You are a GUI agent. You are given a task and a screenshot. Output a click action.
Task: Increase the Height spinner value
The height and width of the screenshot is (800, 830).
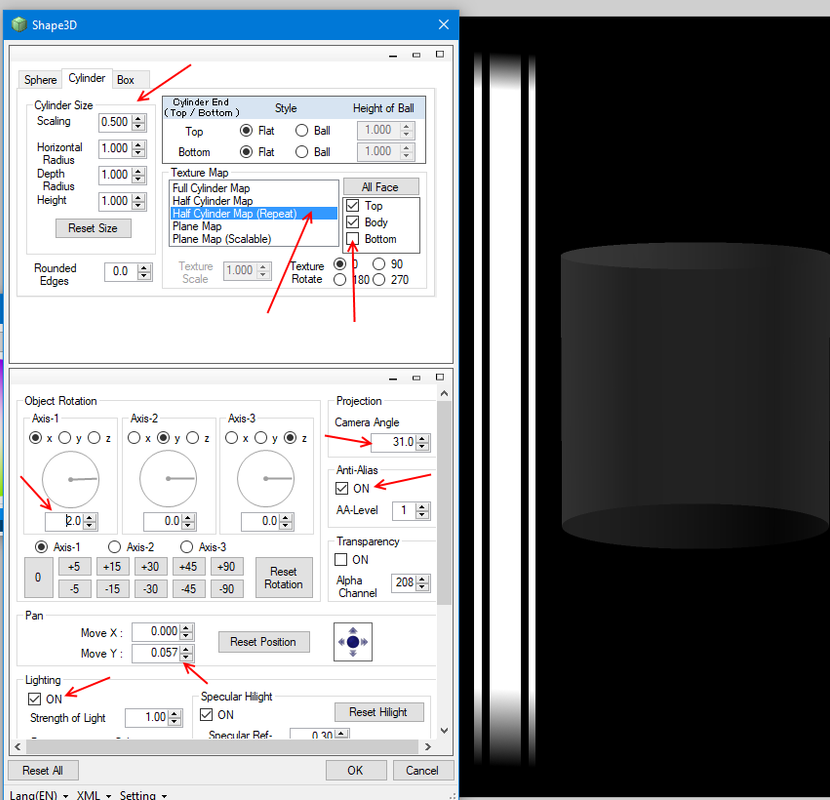point(139,197)
